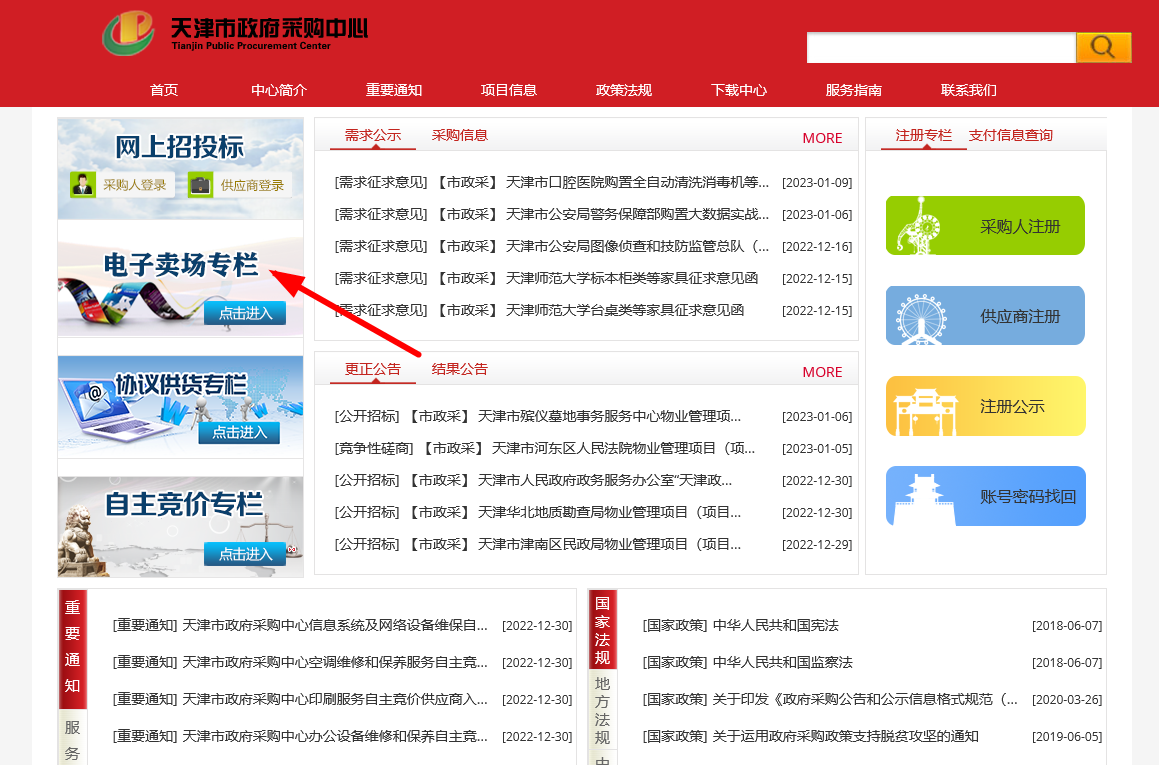Open 采购人登录 purchaser login

click(123, 185)
